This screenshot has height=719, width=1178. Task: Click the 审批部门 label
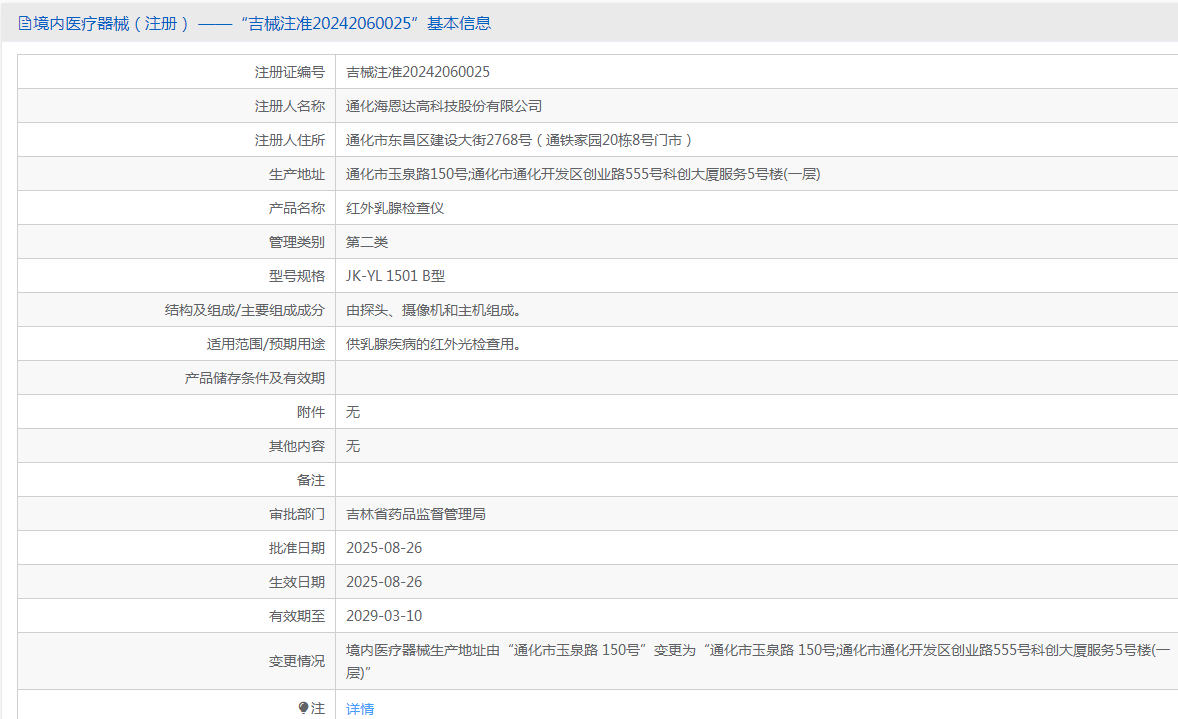pyautogui.click(x=297, y=514)
